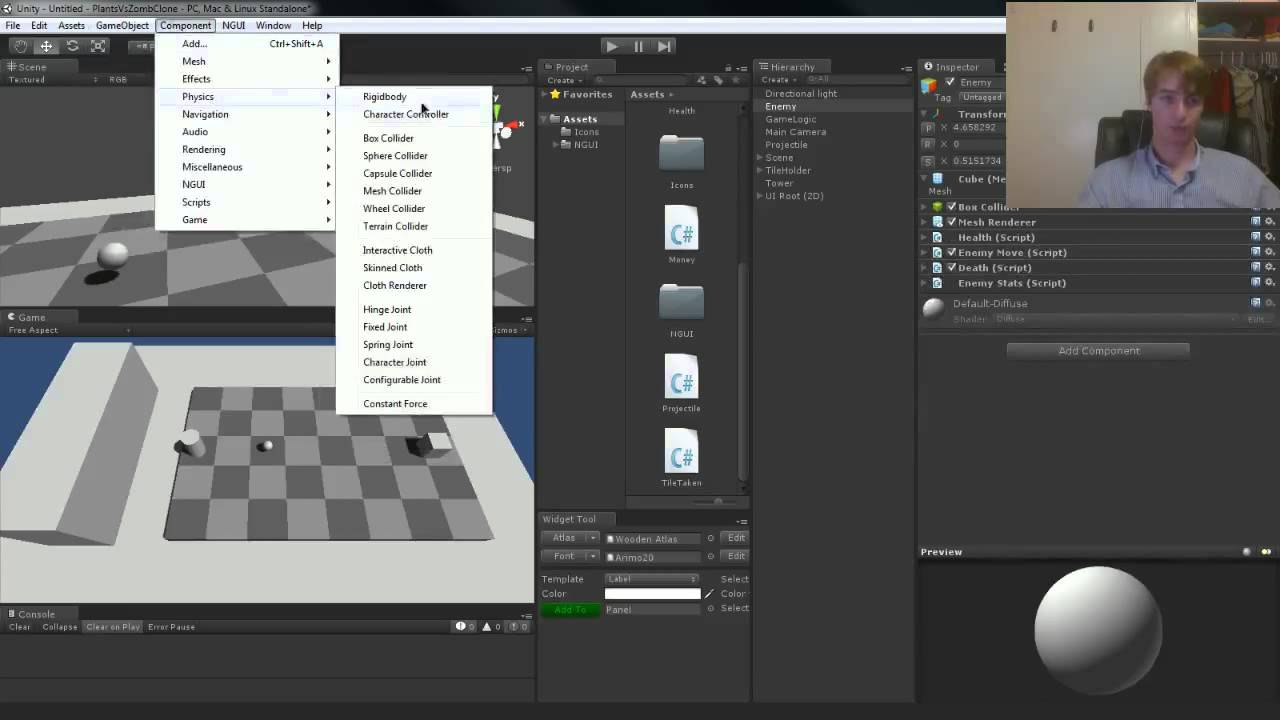Open the Widget Tool panel options menu icon
The height and width of the screenshot is (720, 1280).
point(741,520)
